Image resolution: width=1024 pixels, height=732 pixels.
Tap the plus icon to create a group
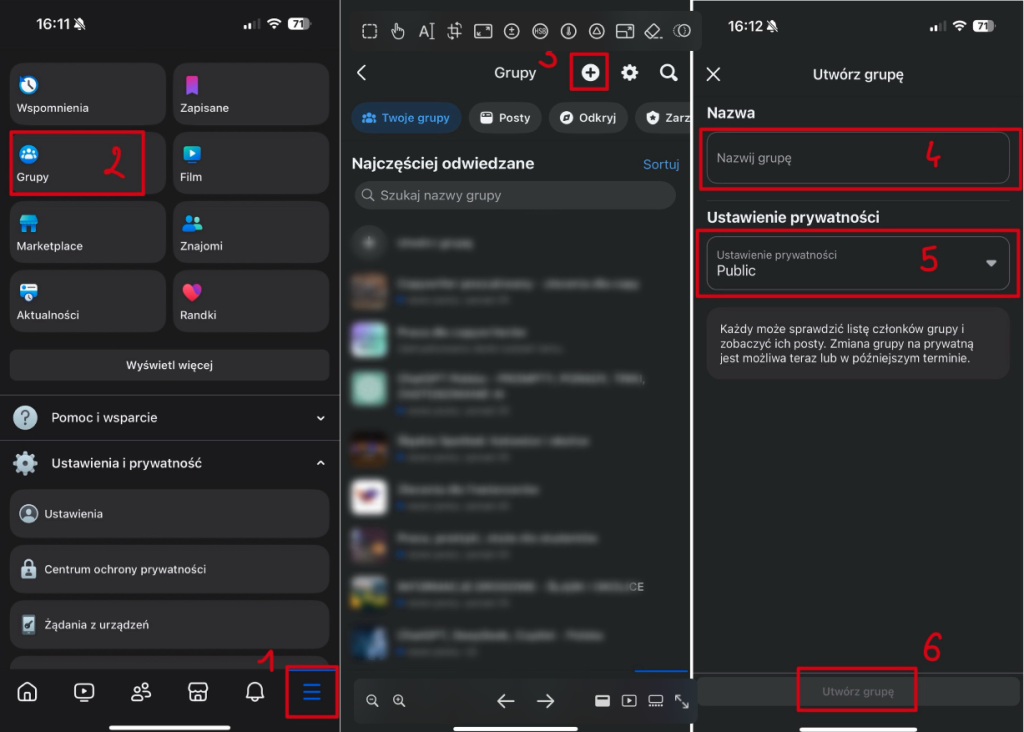click(589, 72)
